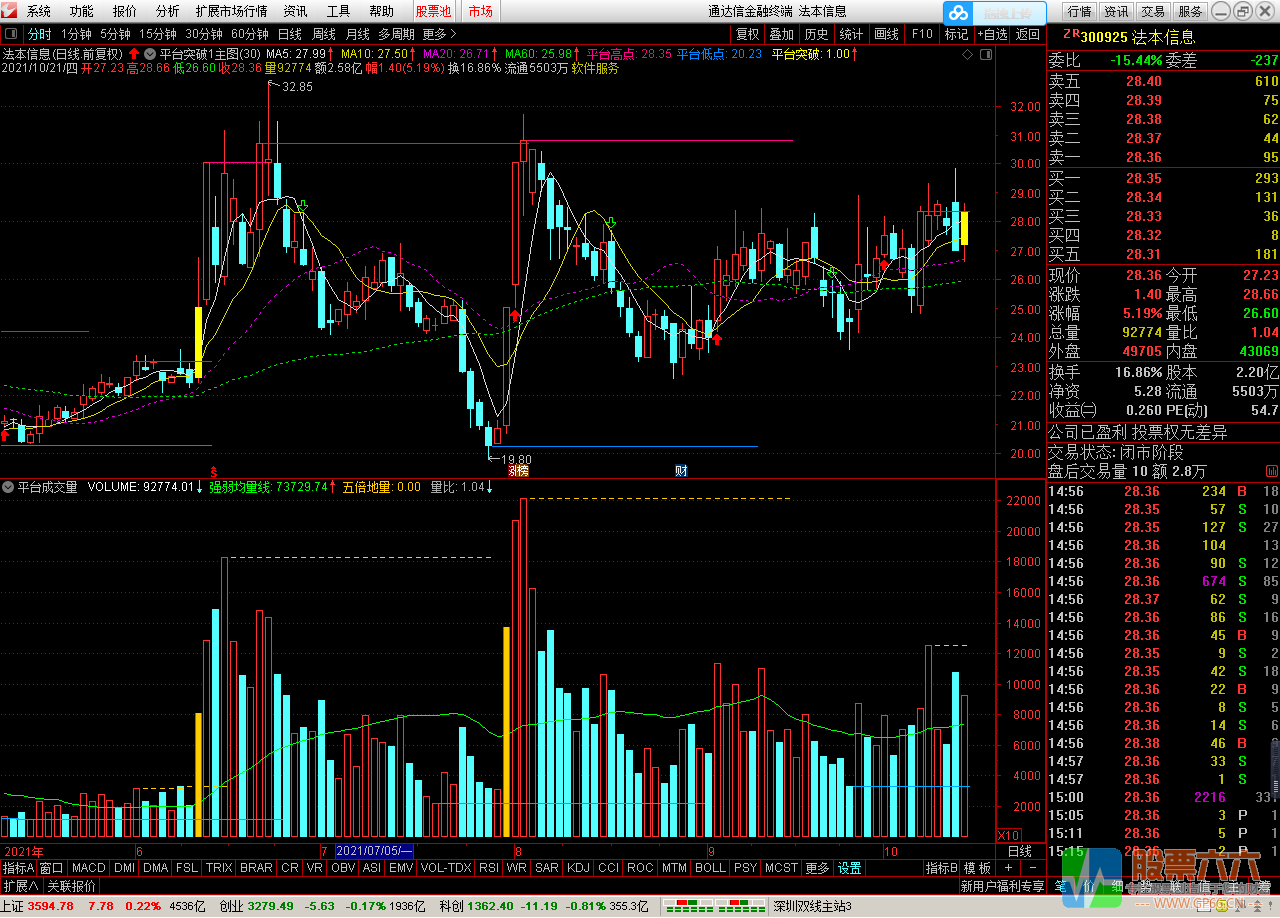Open the 资讯 menu

pyautogui.click(x=296, y=12)
